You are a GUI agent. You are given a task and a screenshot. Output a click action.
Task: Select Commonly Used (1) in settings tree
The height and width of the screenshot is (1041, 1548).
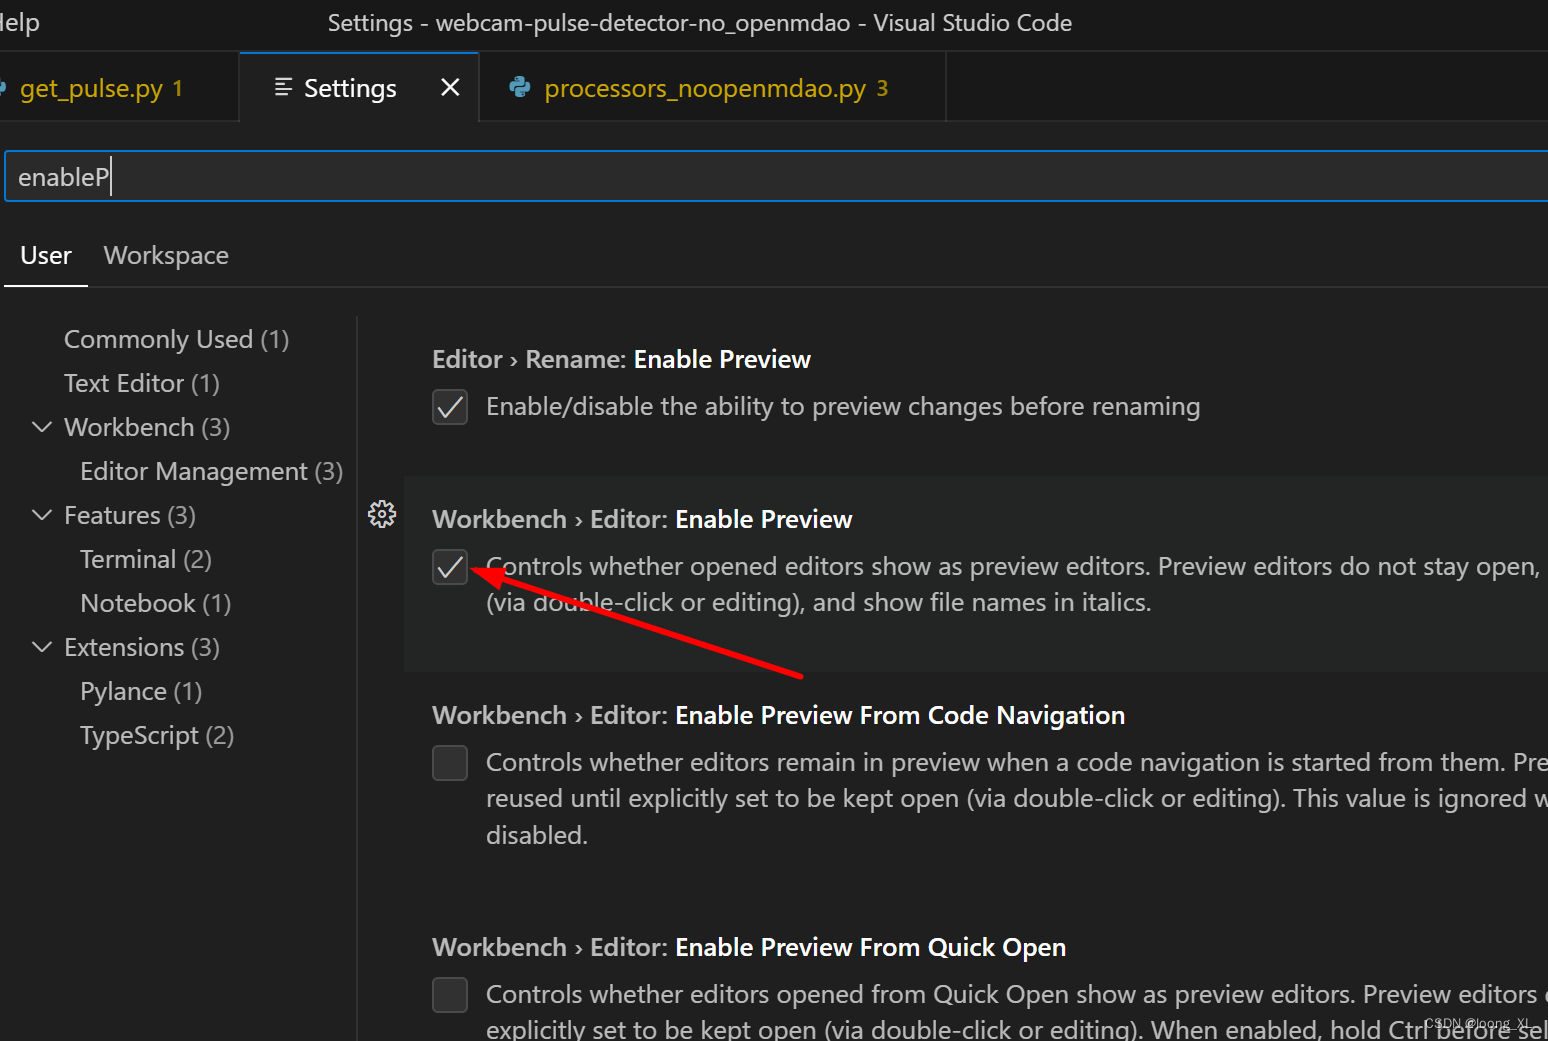pyautogui.click(x=177, y=340)
